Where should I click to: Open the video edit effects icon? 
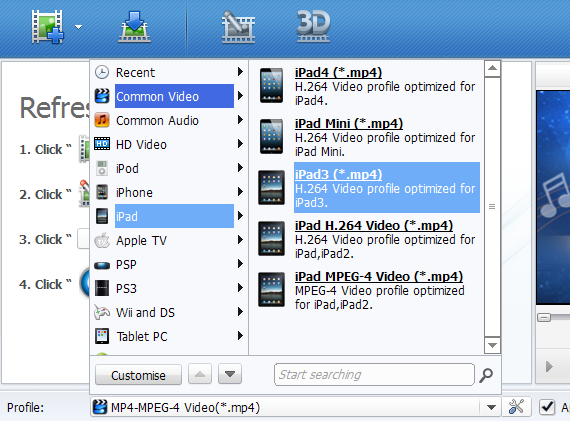click(238, 27)
